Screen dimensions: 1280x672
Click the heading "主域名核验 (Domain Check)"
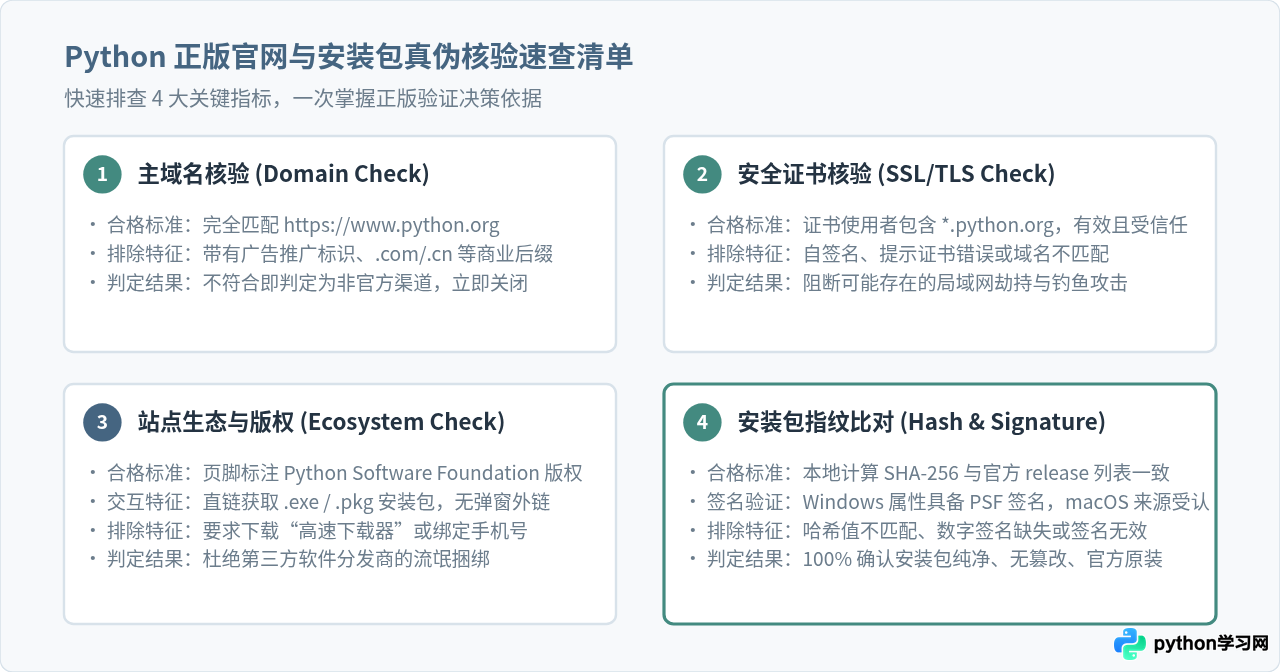pyautogui.click(x=283, y=174)
